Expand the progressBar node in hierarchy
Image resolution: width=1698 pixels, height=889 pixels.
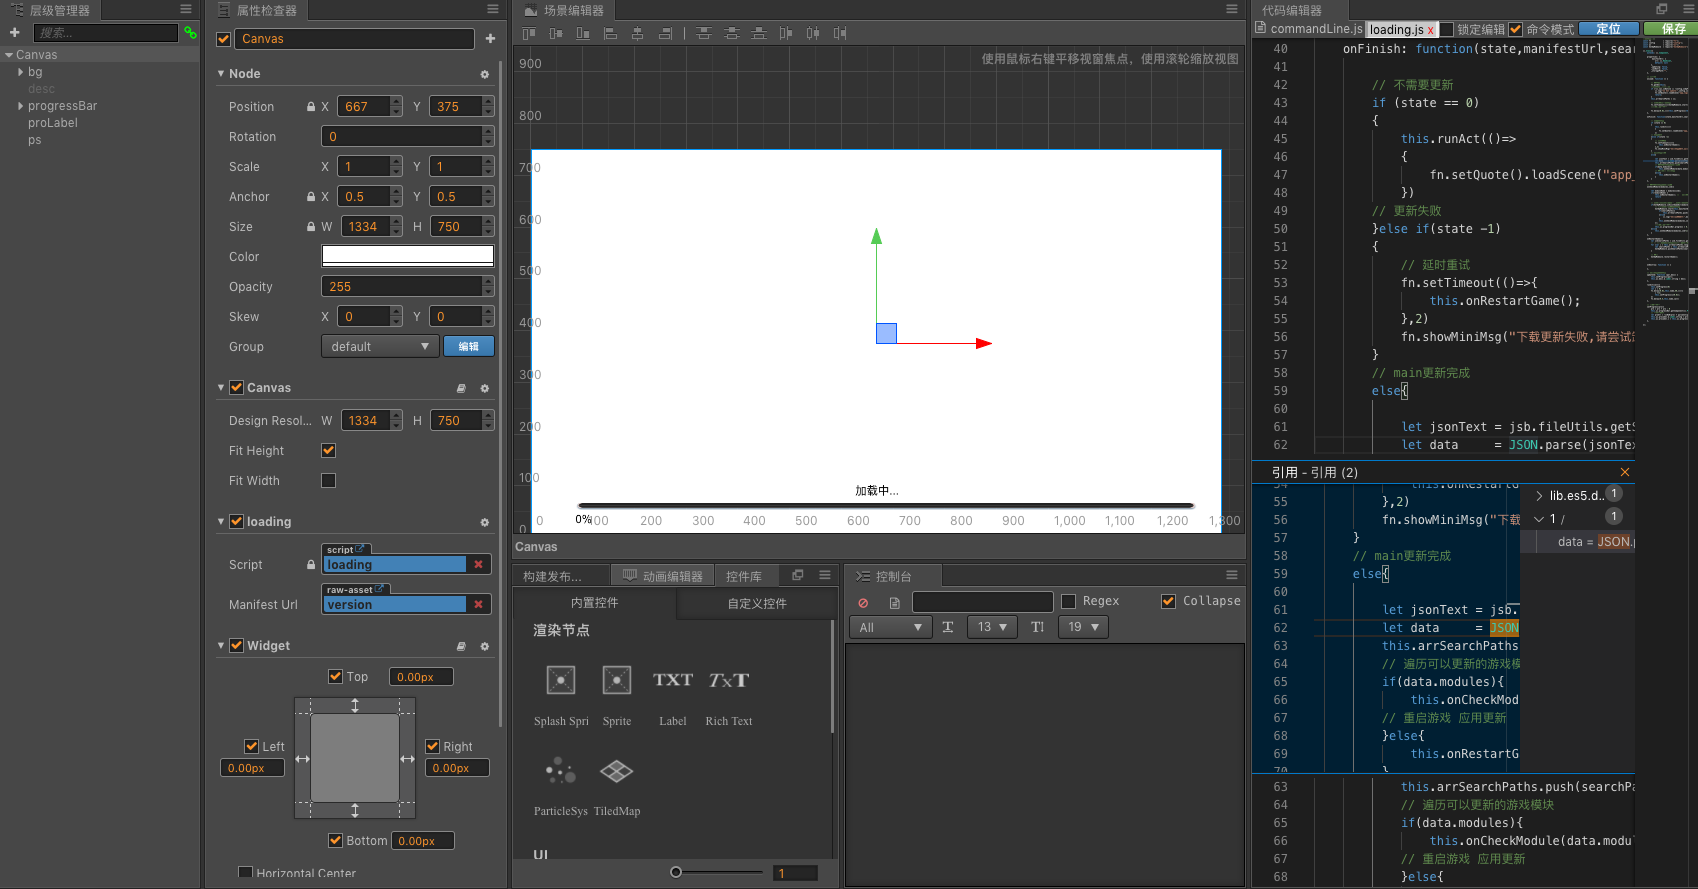pyautogui.click(x=21, y=106)
